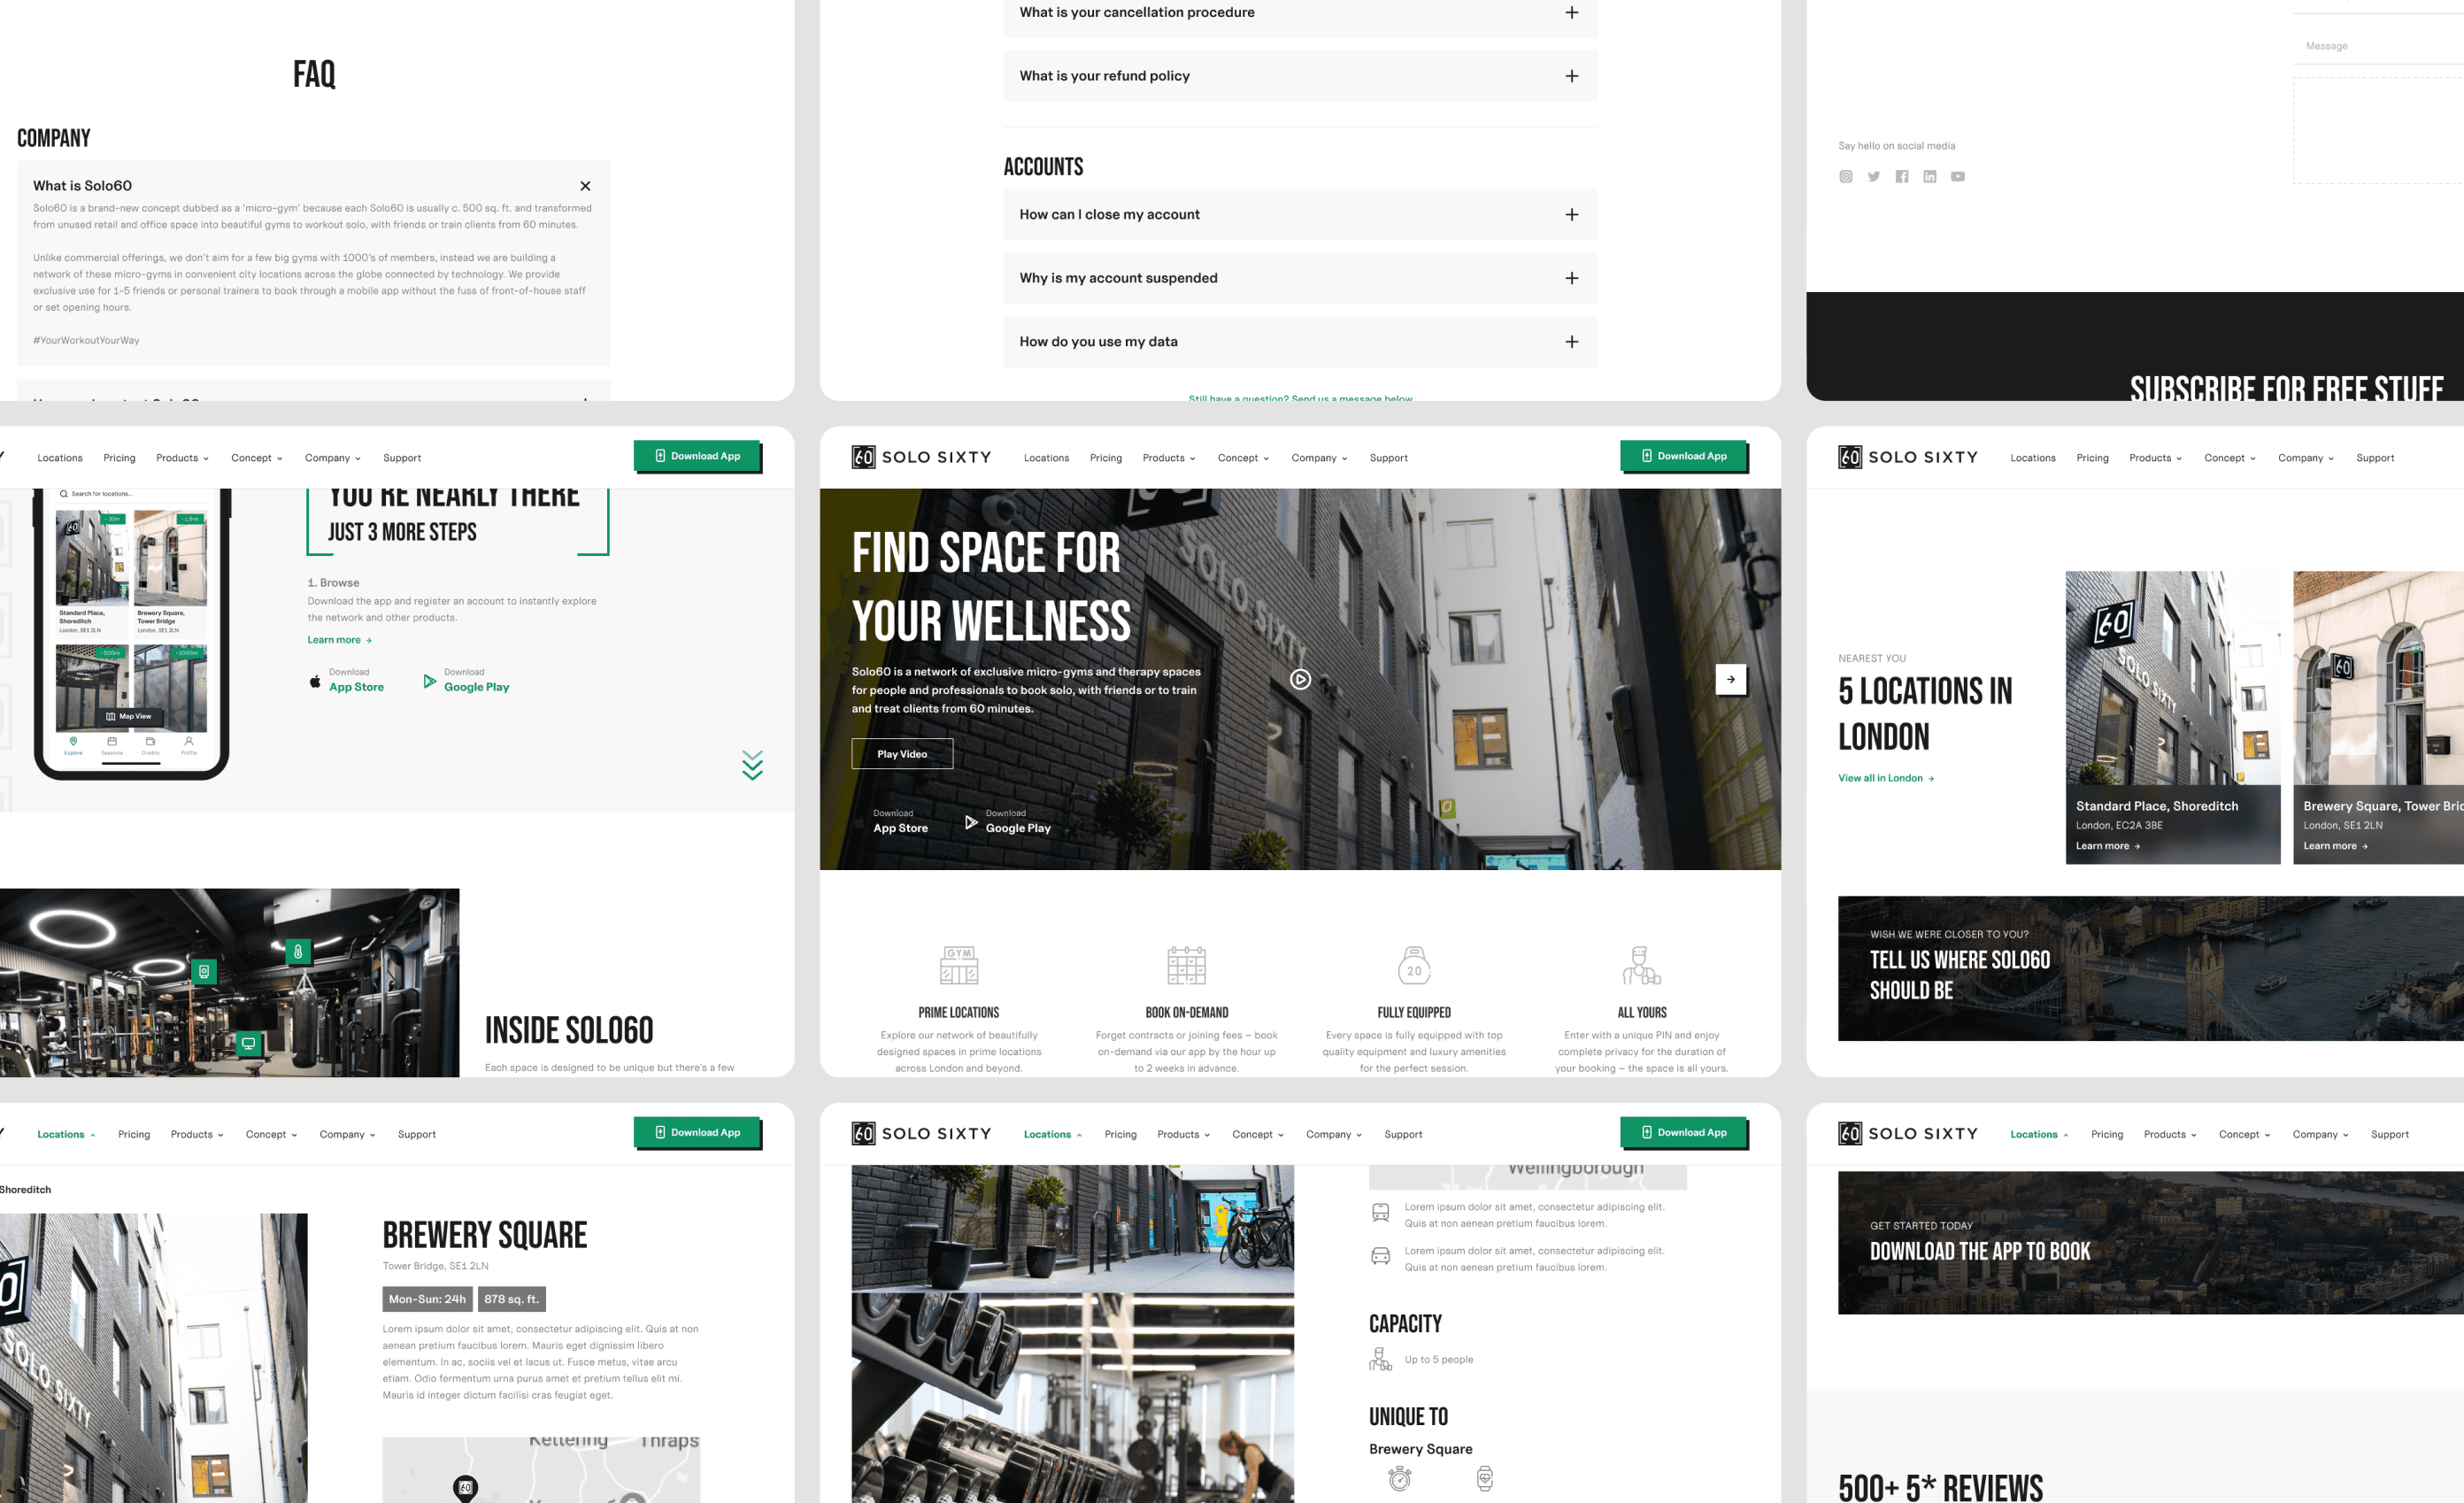Viewport: 2464px width, 1503px height.
Task: Open Concept dropdown on the hero page
Action: pyautogui.click(x=1243, y=458)
